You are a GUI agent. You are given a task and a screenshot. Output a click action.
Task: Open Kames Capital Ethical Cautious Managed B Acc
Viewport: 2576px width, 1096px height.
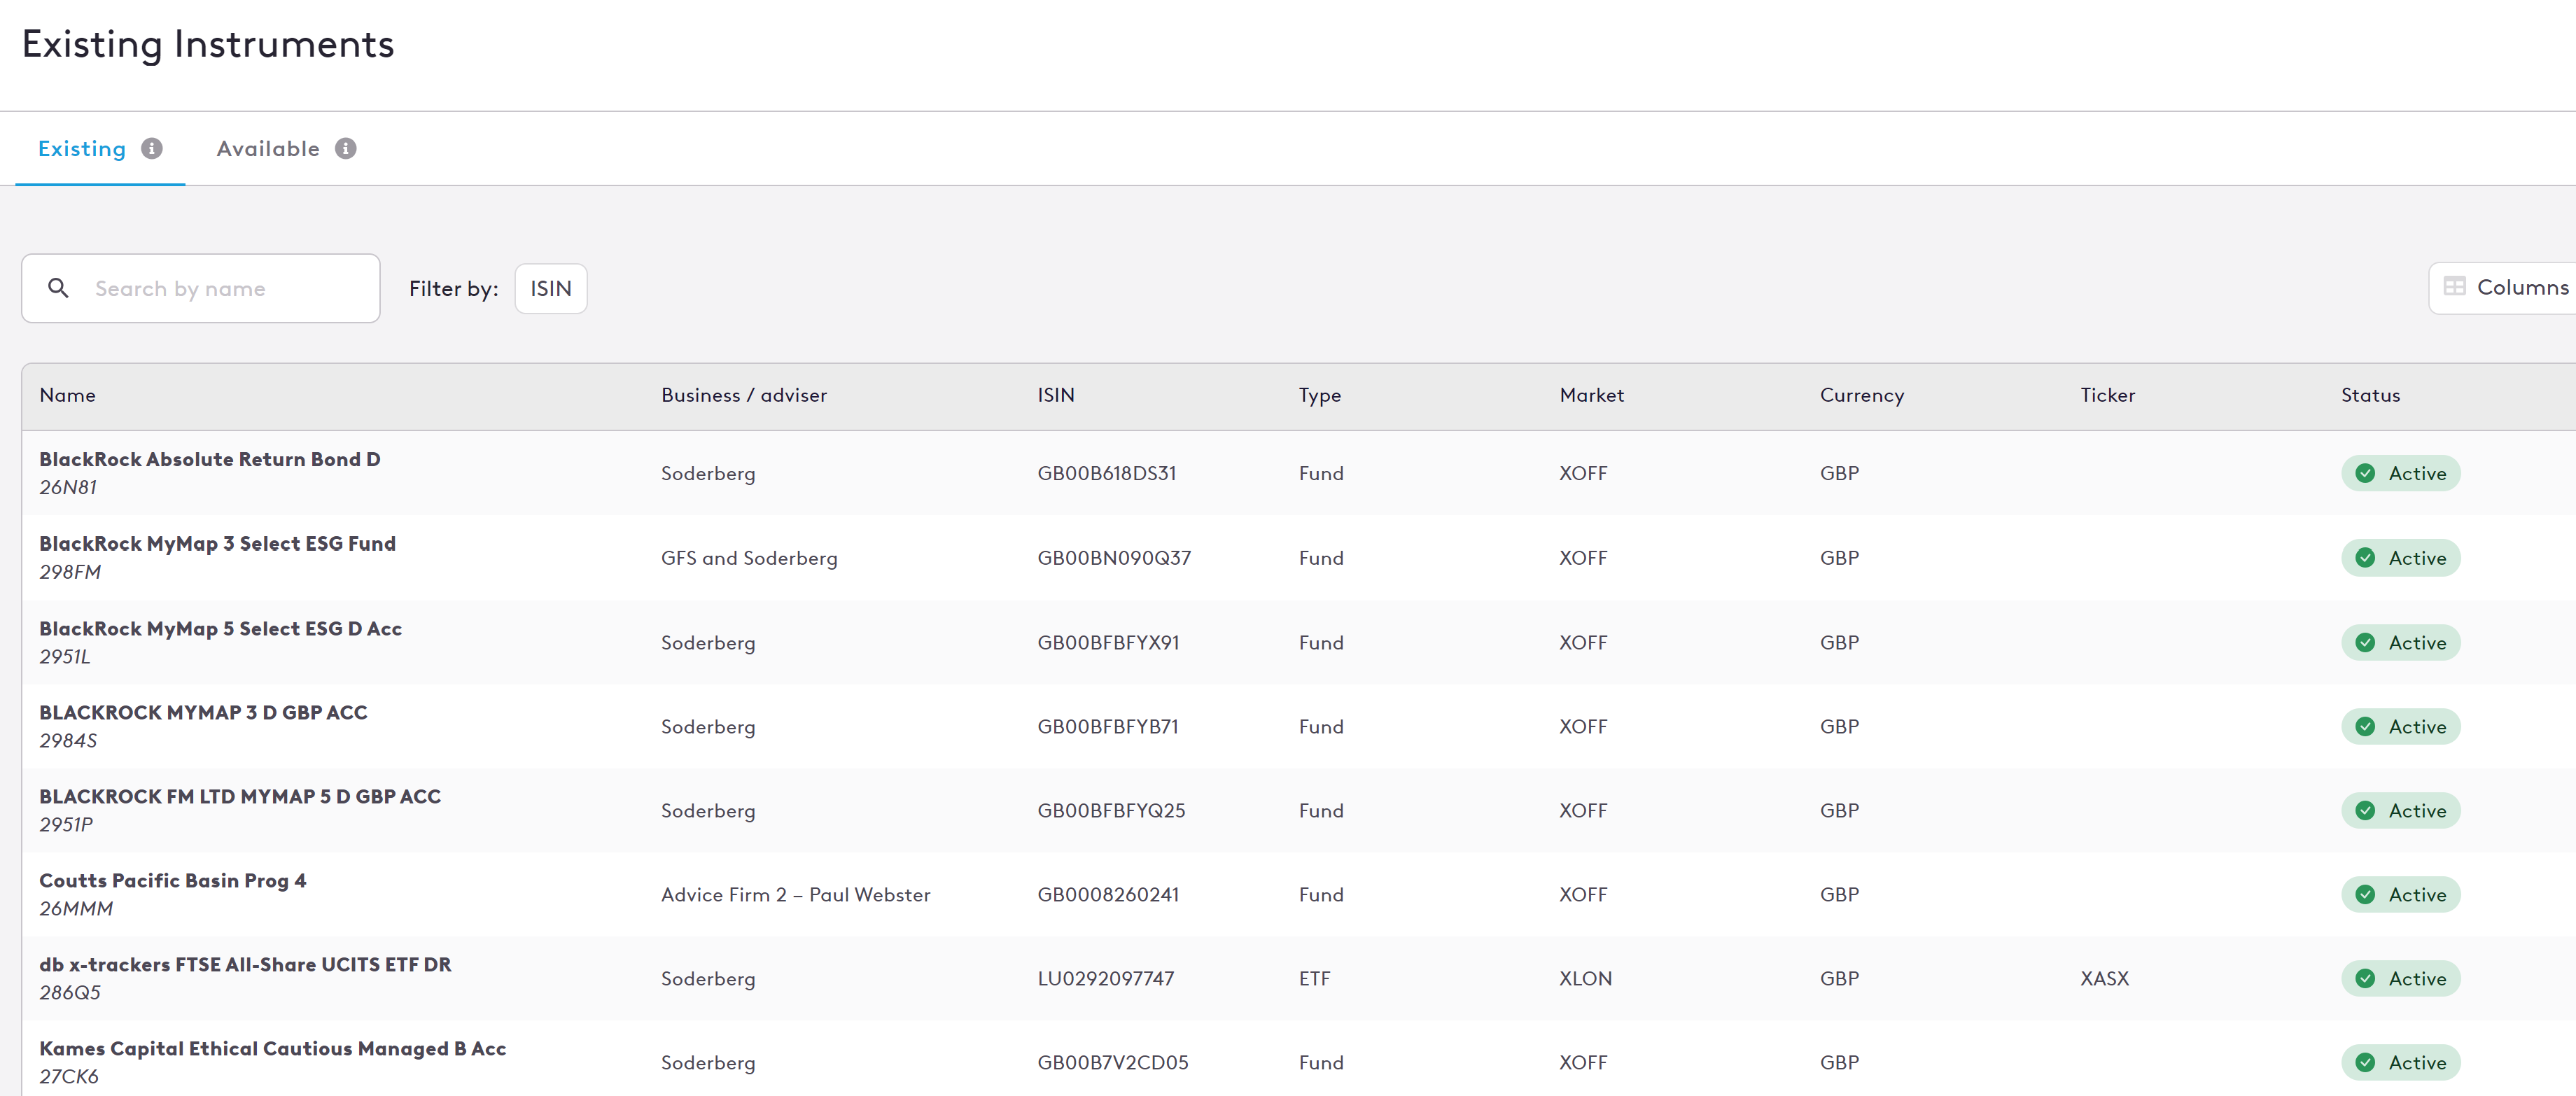(x=273, y=1049)
